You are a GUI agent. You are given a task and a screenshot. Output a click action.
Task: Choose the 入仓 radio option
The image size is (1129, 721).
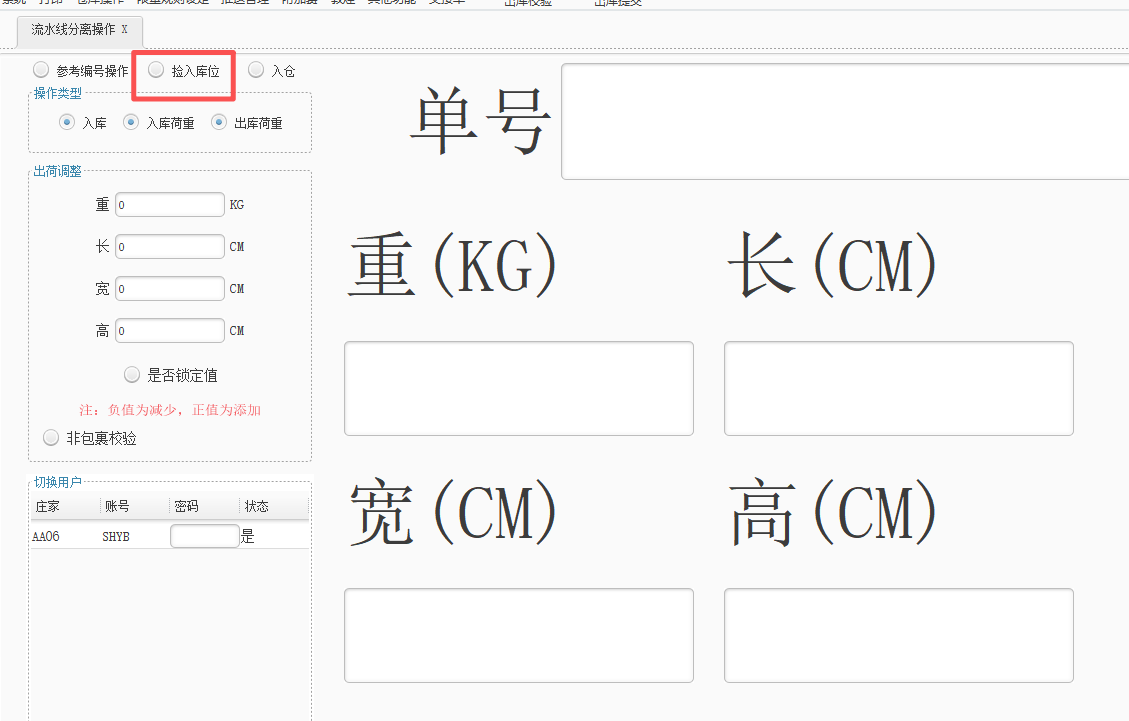point(256,70)
